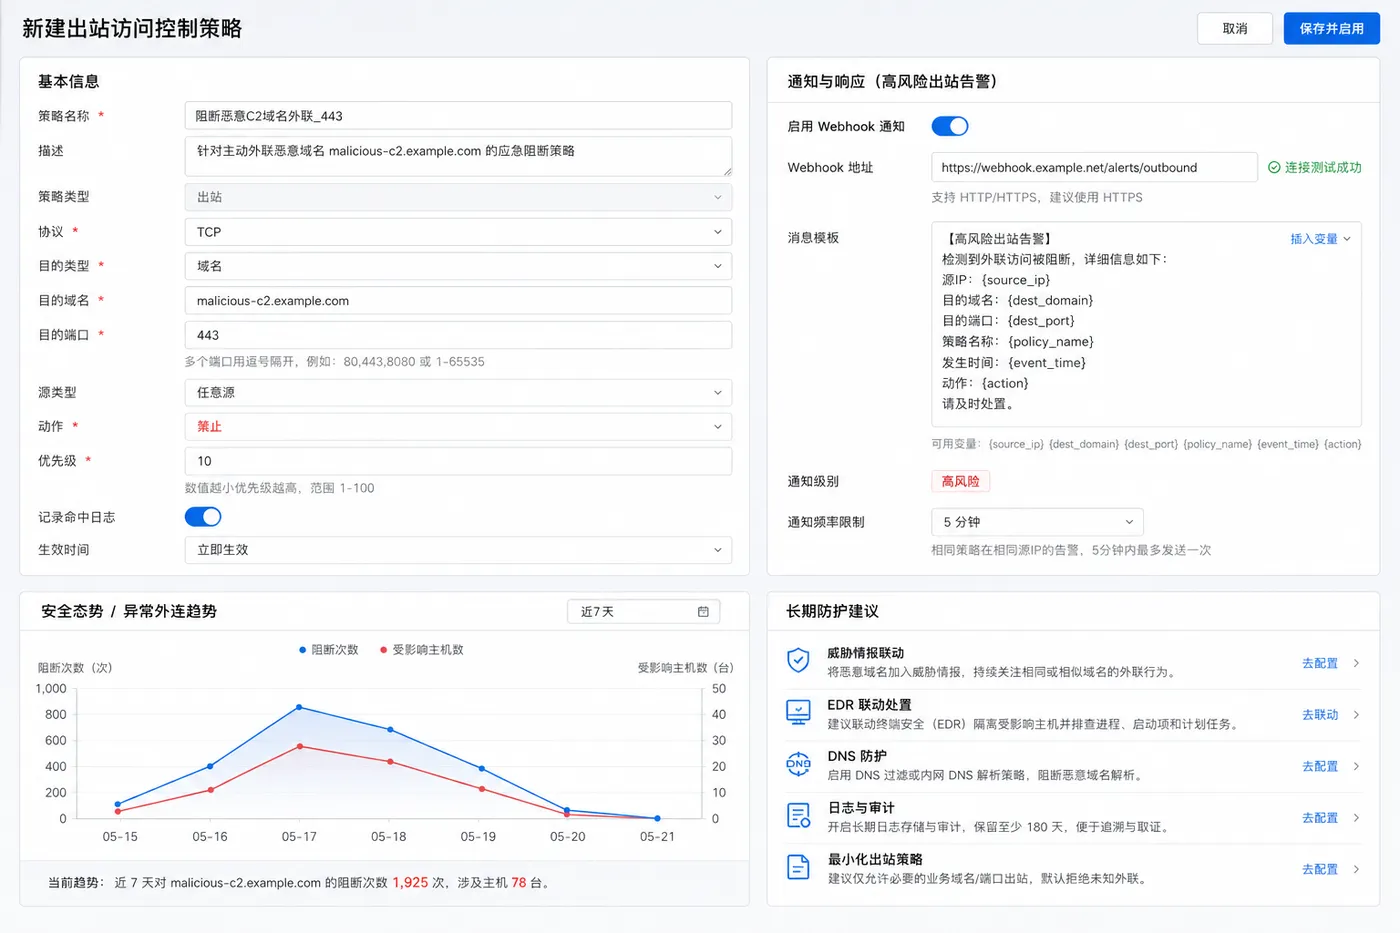Open the 插入变量 menu
Screen dimensions: 1400x933
pos(1320,239)
